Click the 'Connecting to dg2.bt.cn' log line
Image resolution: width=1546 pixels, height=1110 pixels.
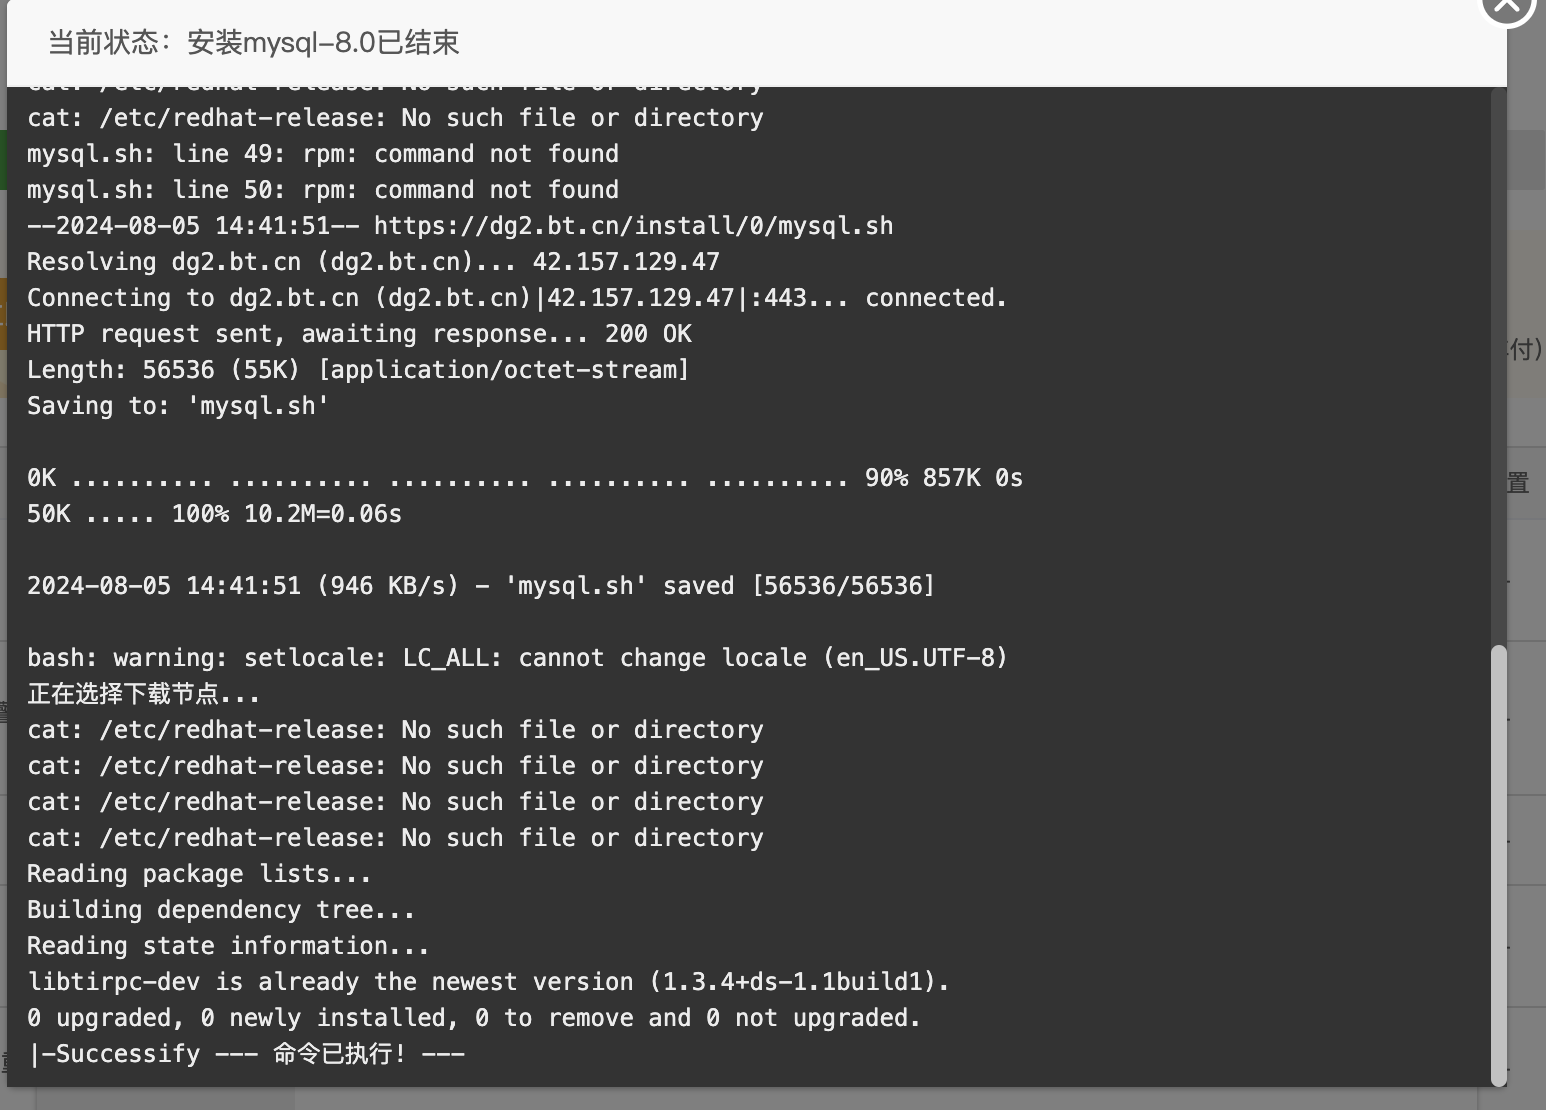(517, 298)
